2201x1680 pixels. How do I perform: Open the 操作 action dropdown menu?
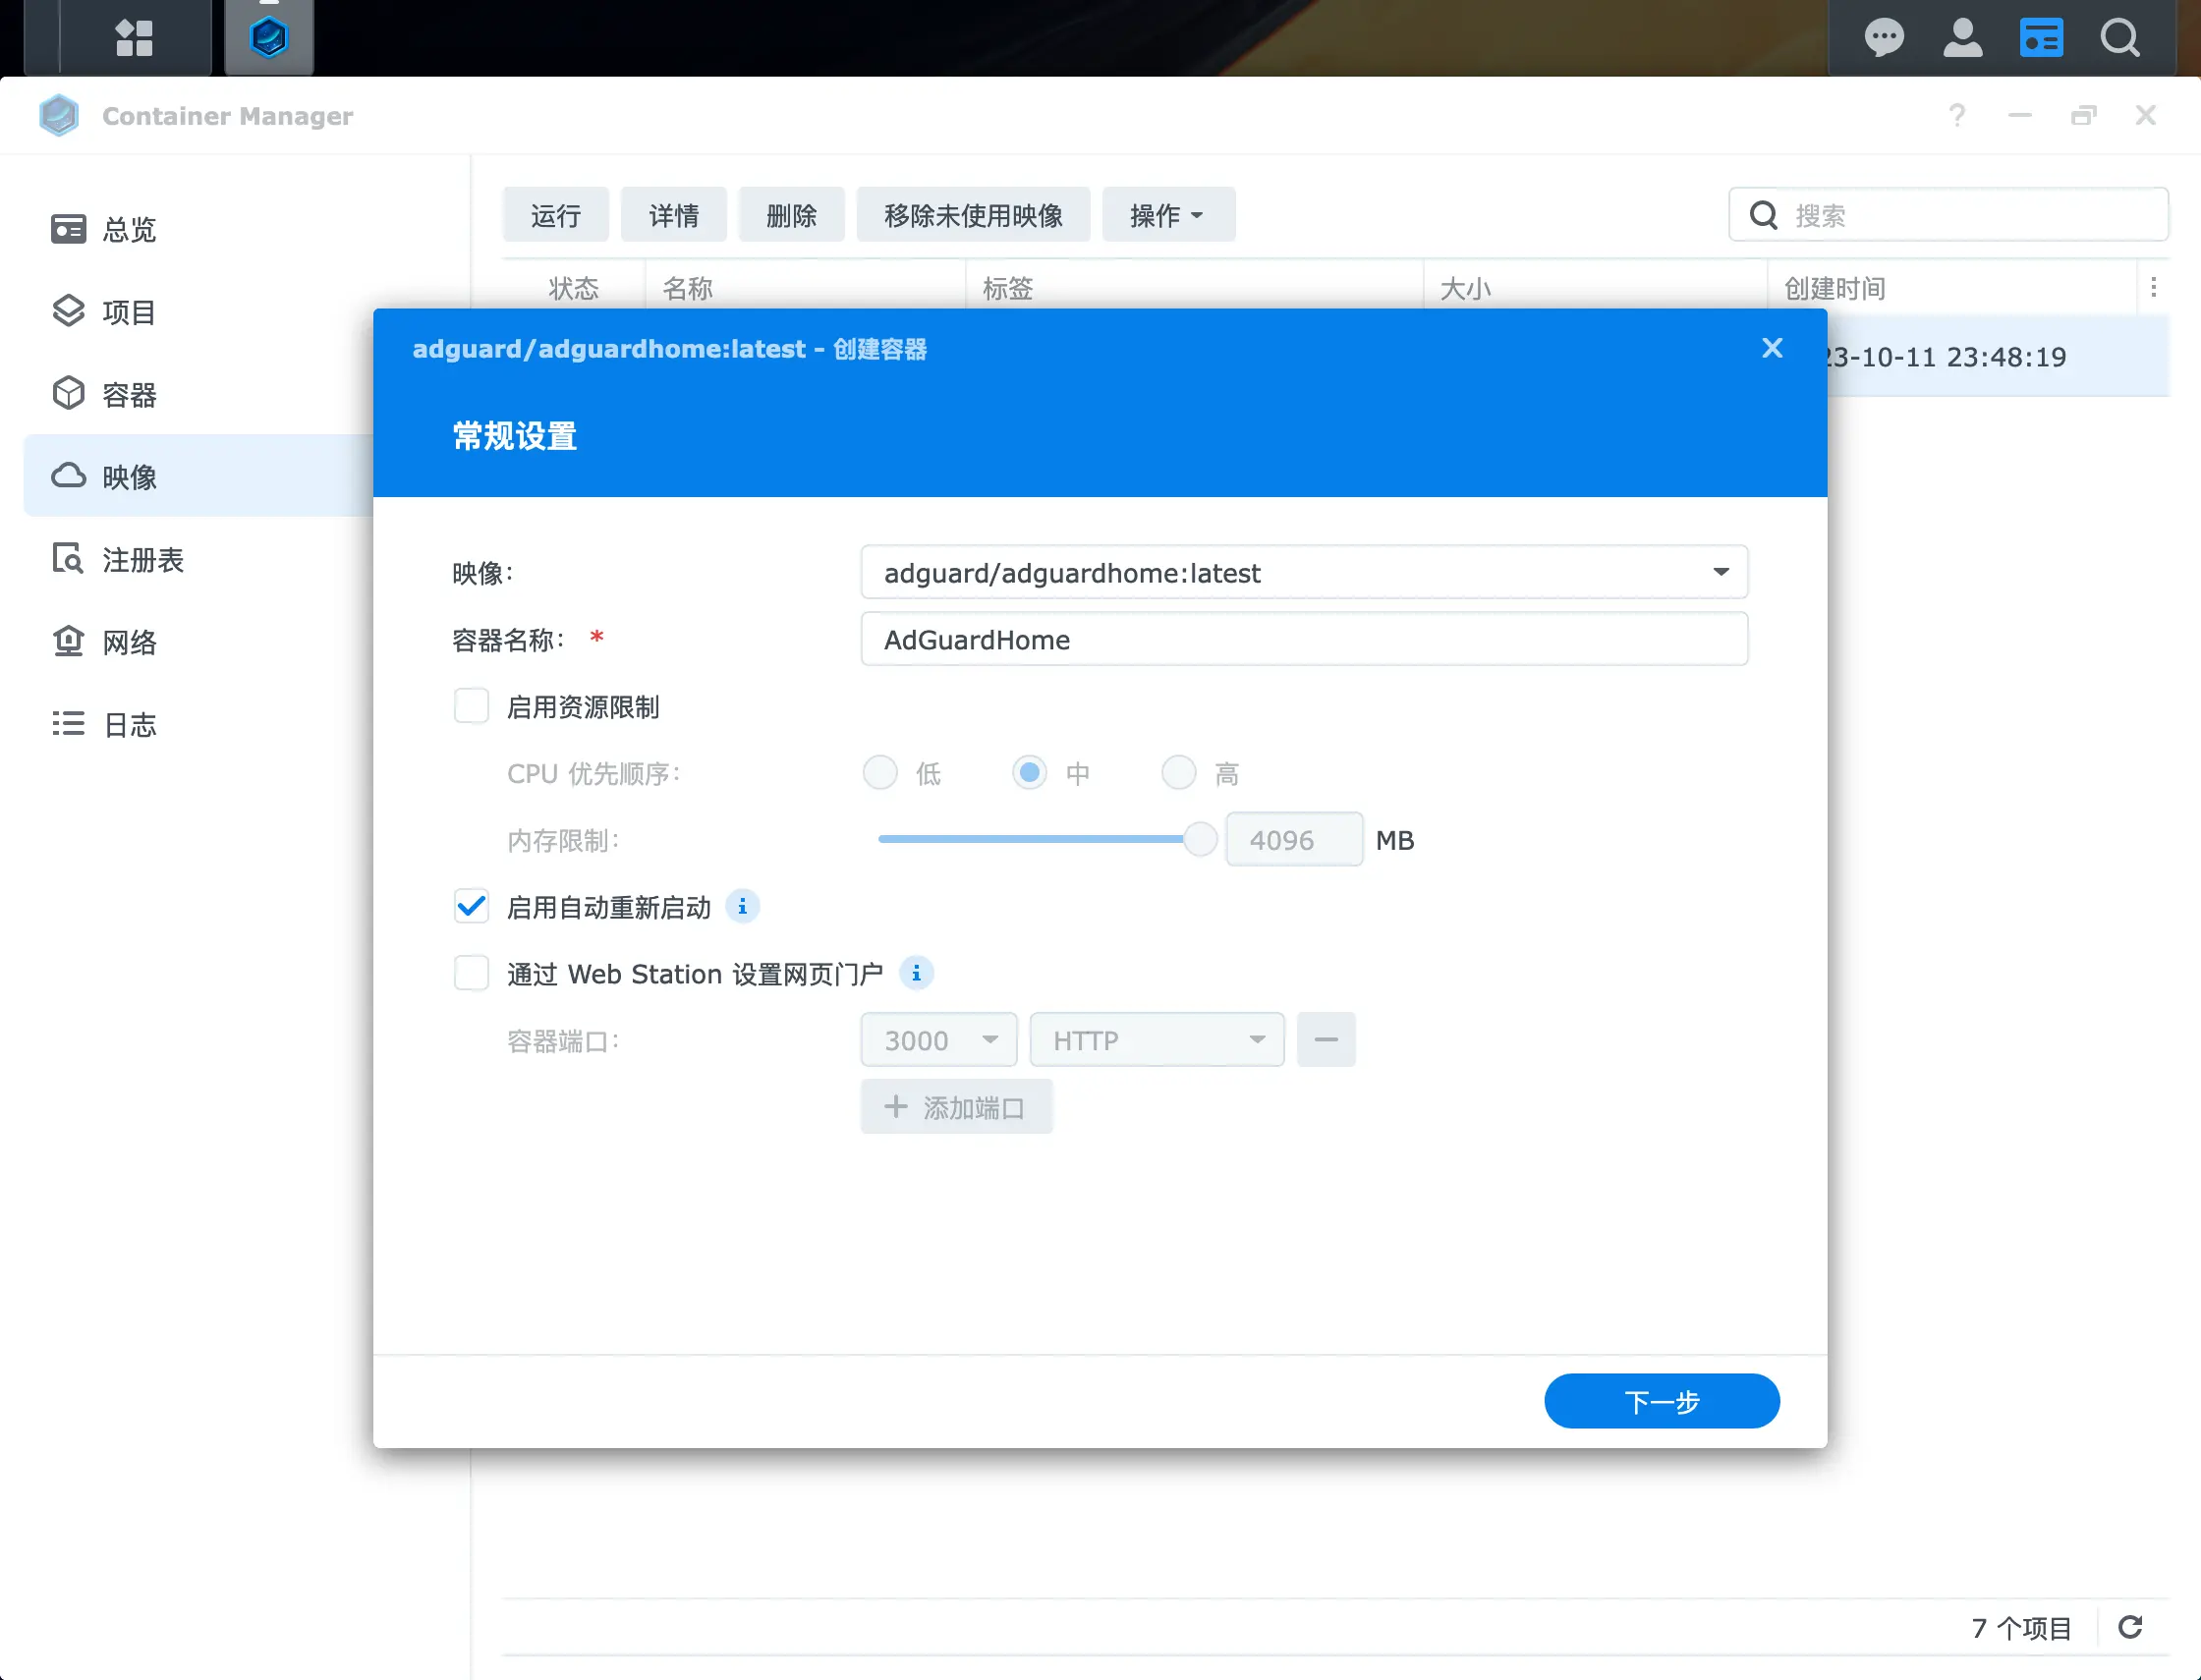1168,215
